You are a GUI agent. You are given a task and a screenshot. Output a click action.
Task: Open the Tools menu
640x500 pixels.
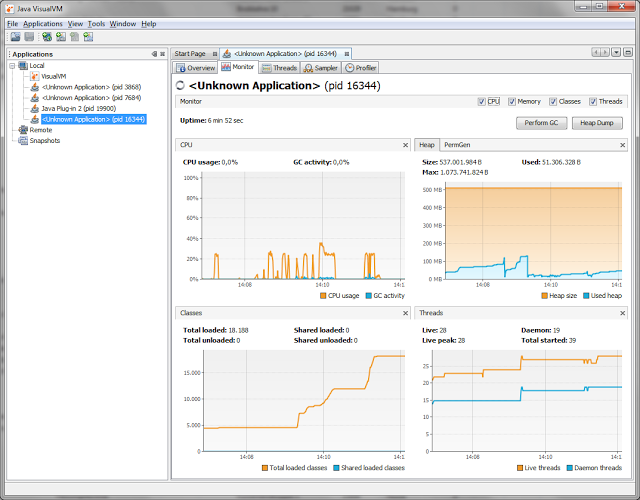(x=96, y=23)
